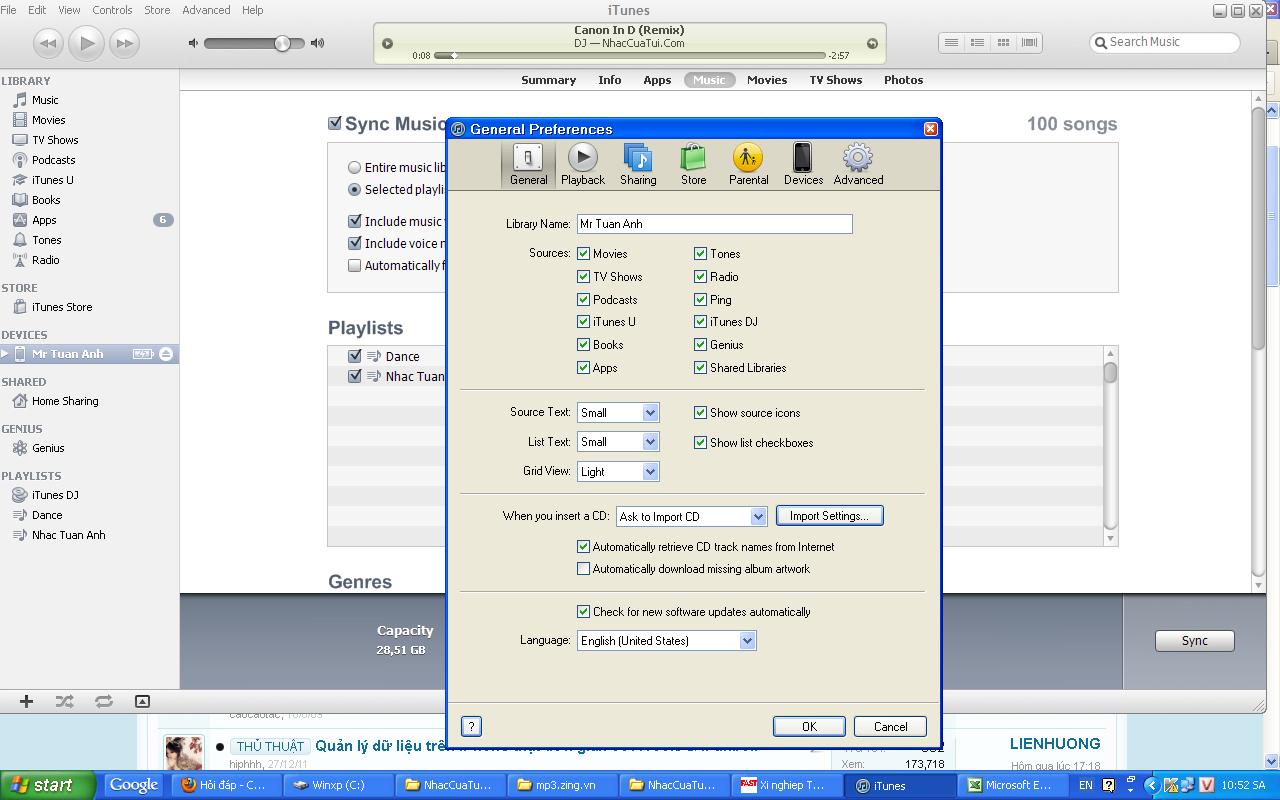
Task: Select Radio in the sidebar
Action: pyautogui.click(x=45, y=260)
